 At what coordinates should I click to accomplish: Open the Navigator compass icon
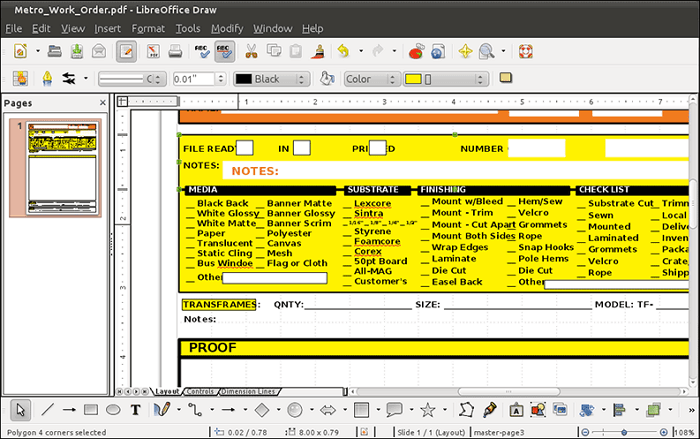coord(465,51)
